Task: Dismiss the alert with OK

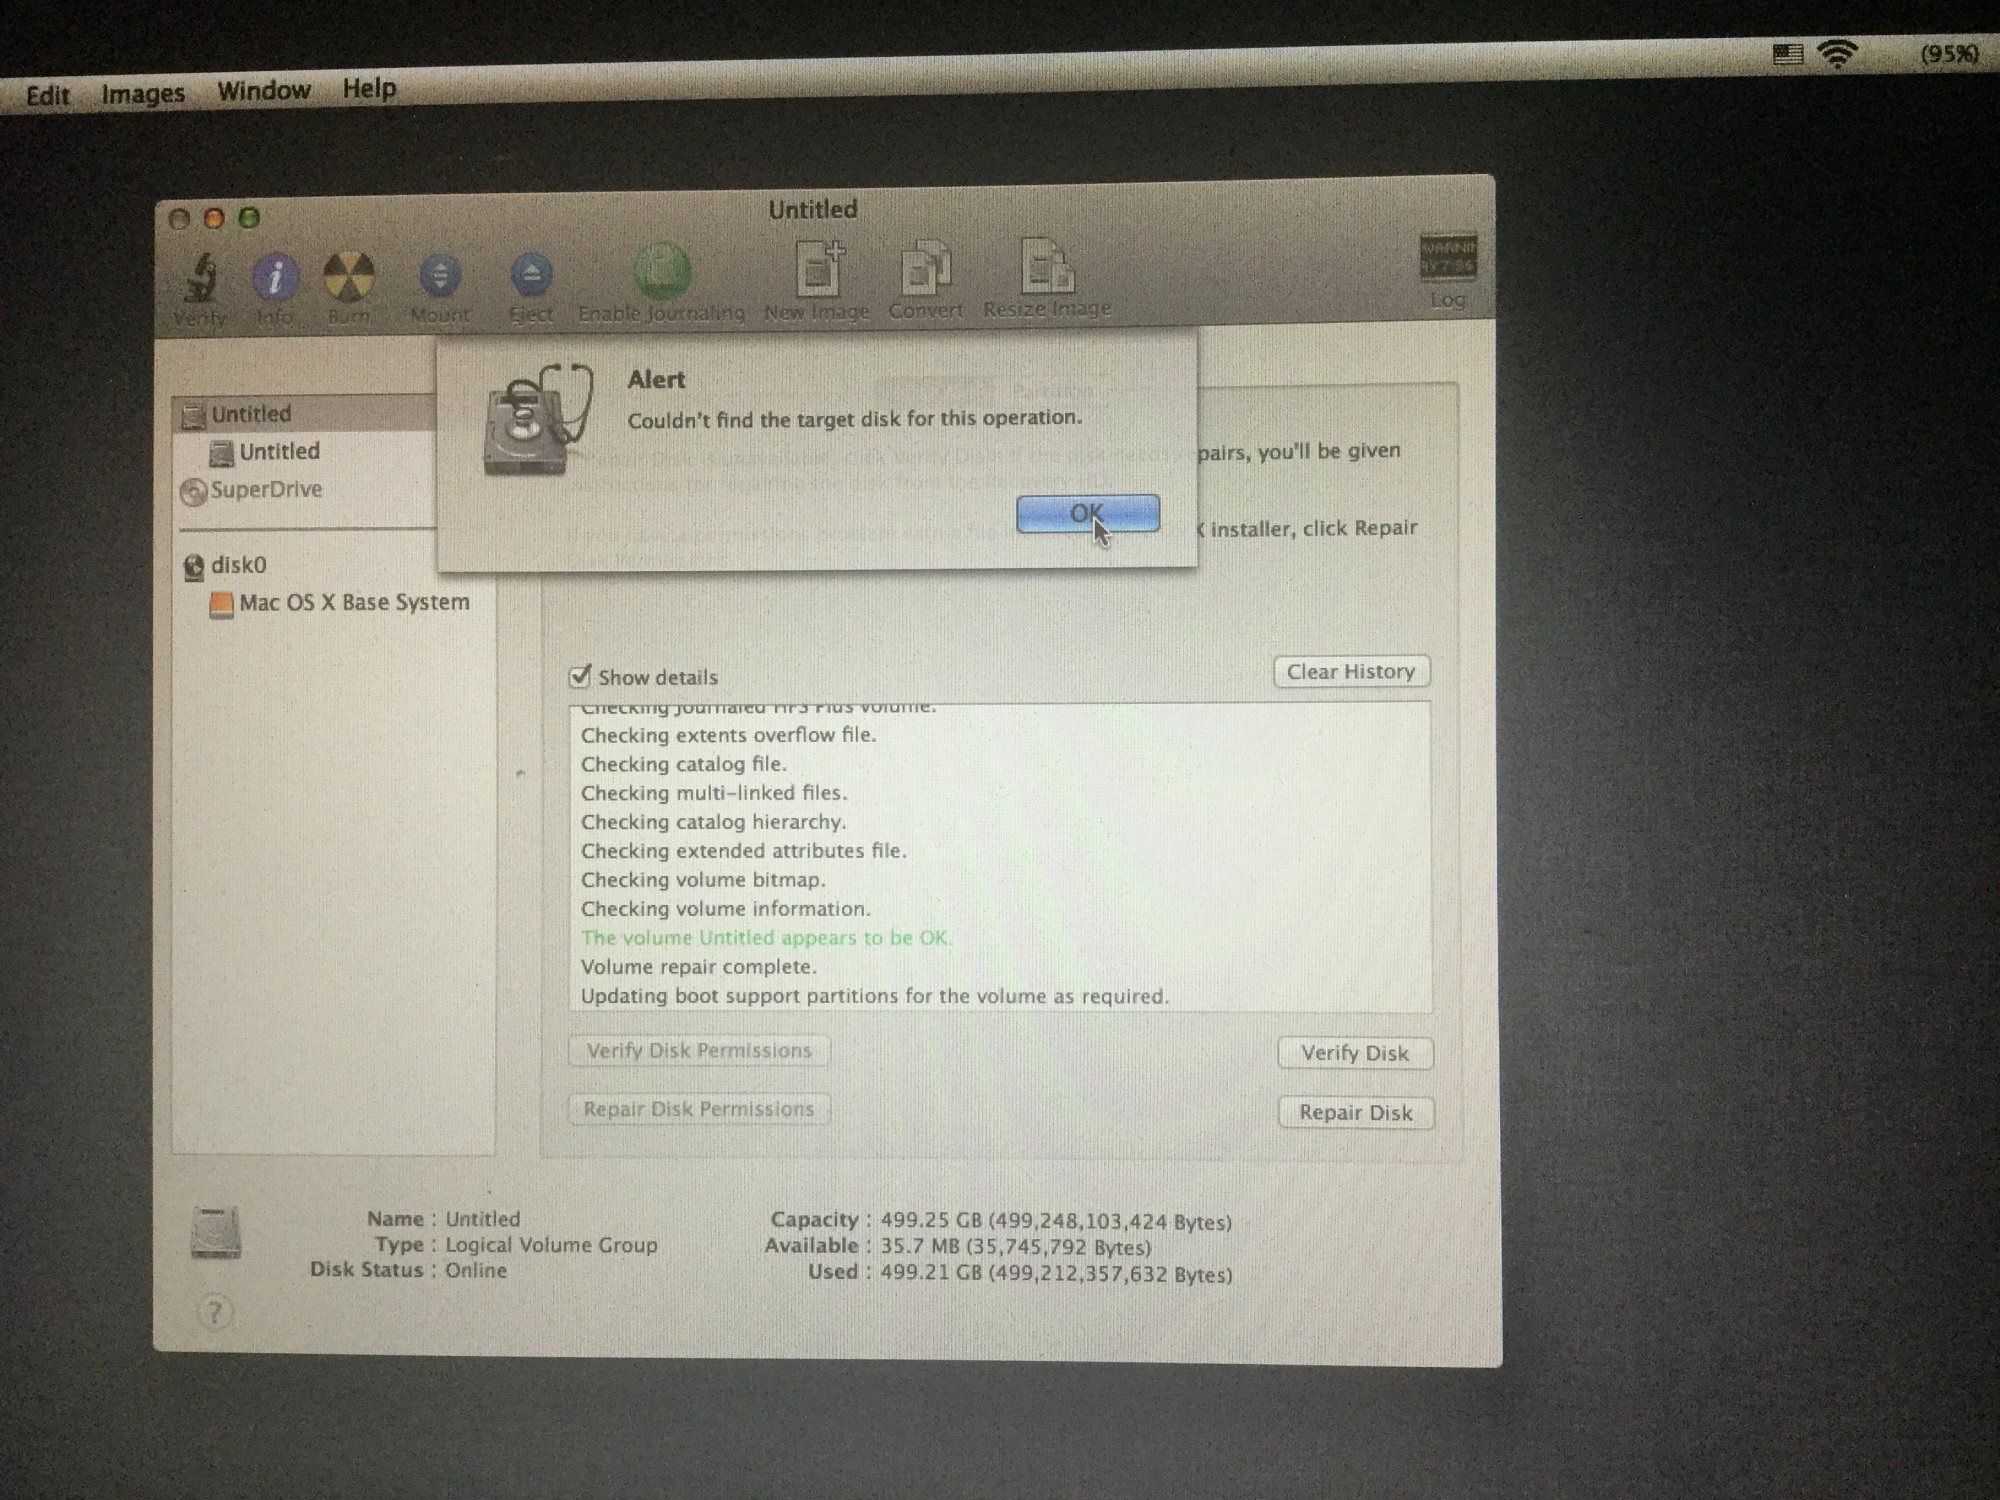Action: tap(1087, 514)
